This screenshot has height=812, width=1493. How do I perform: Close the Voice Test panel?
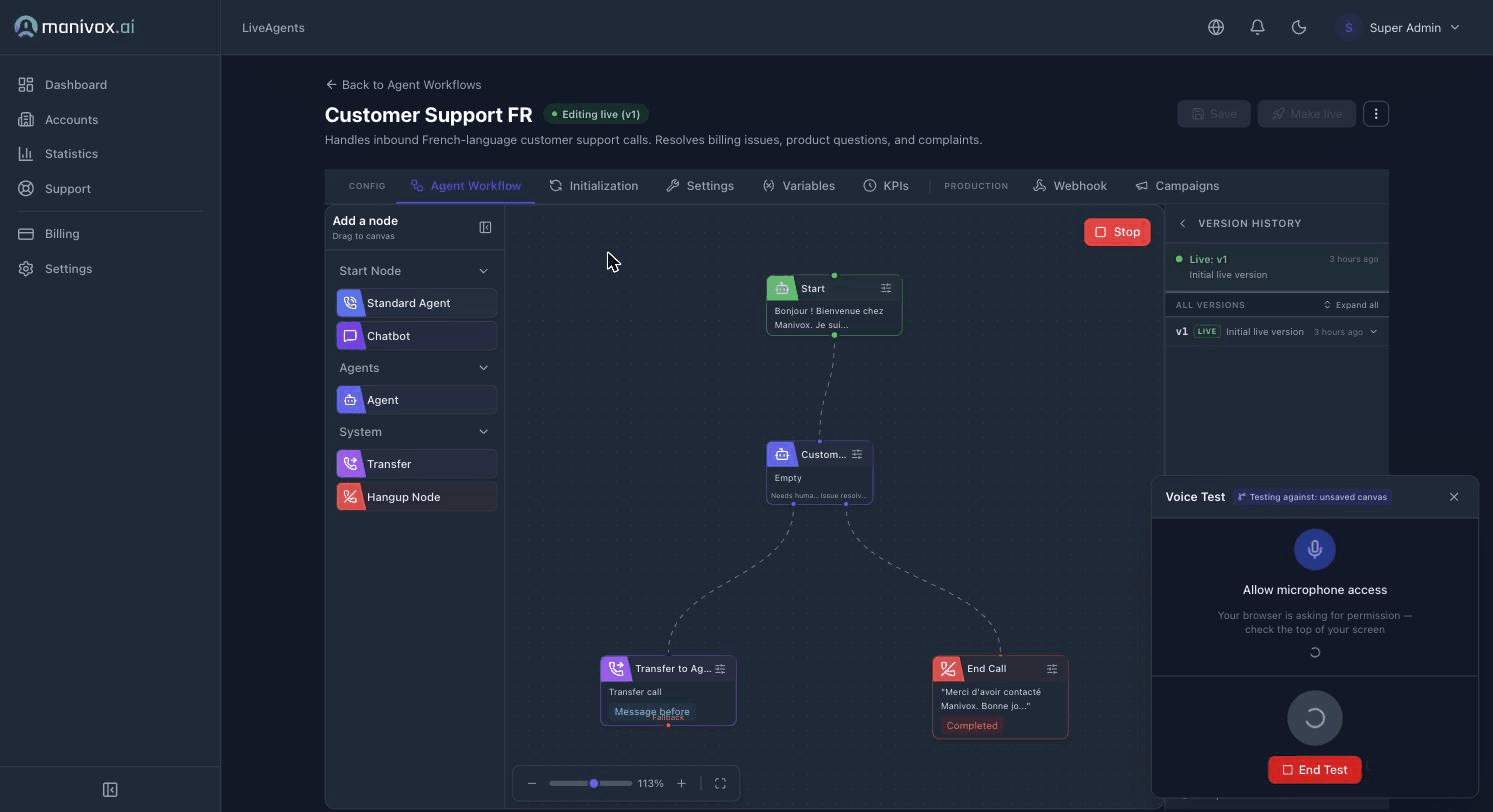point(1454,497)
